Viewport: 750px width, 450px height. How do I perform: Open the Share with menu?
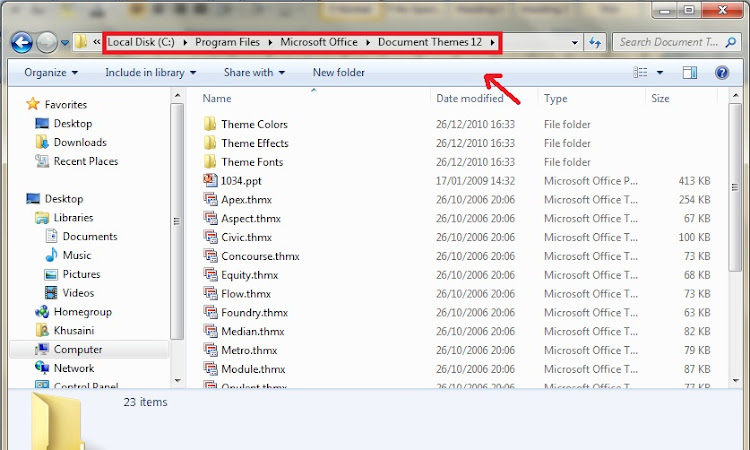254,72
